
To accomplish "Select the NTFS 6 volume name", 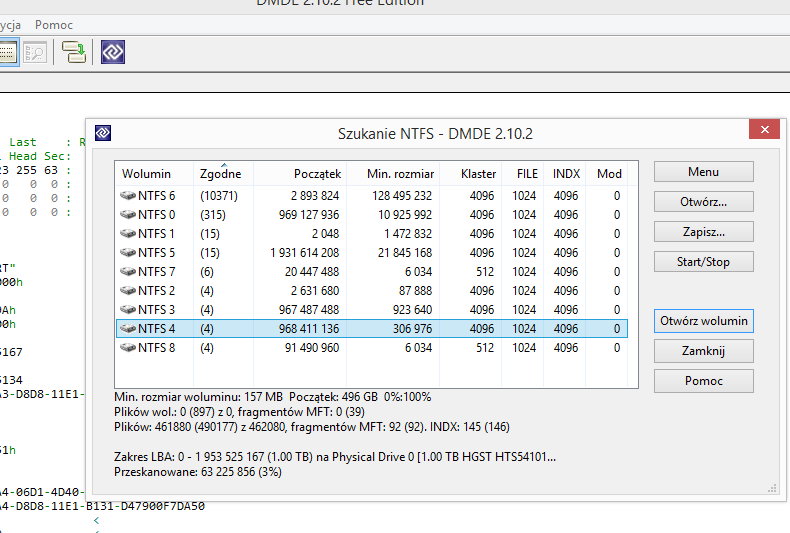I will 156,195.
